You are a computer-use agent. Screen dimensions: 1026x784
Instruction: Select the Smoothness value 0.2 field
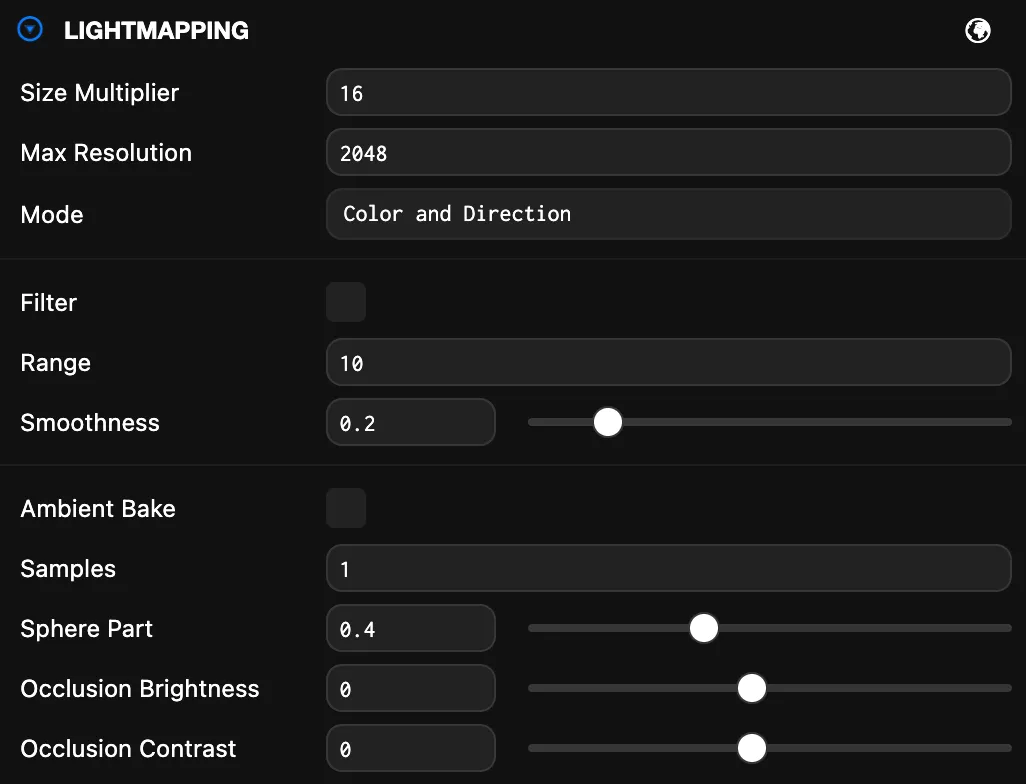[410, 422]
